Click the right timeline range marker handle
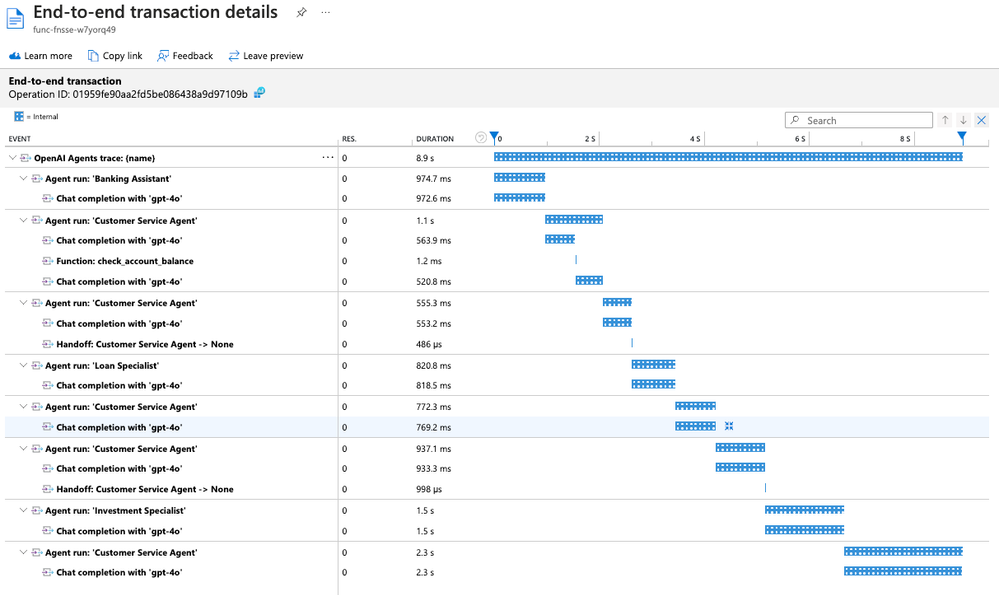The image size is (999, 595). pos(962,136)
